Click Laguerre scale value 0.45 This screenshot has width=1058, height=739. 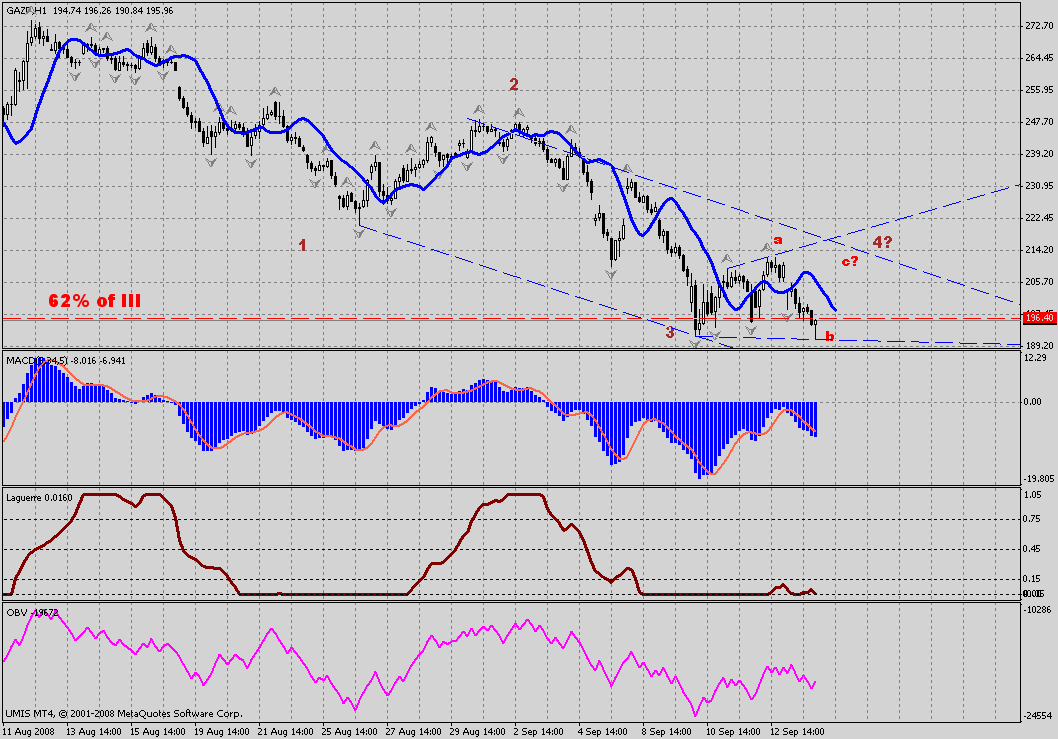coord(1032,549)
